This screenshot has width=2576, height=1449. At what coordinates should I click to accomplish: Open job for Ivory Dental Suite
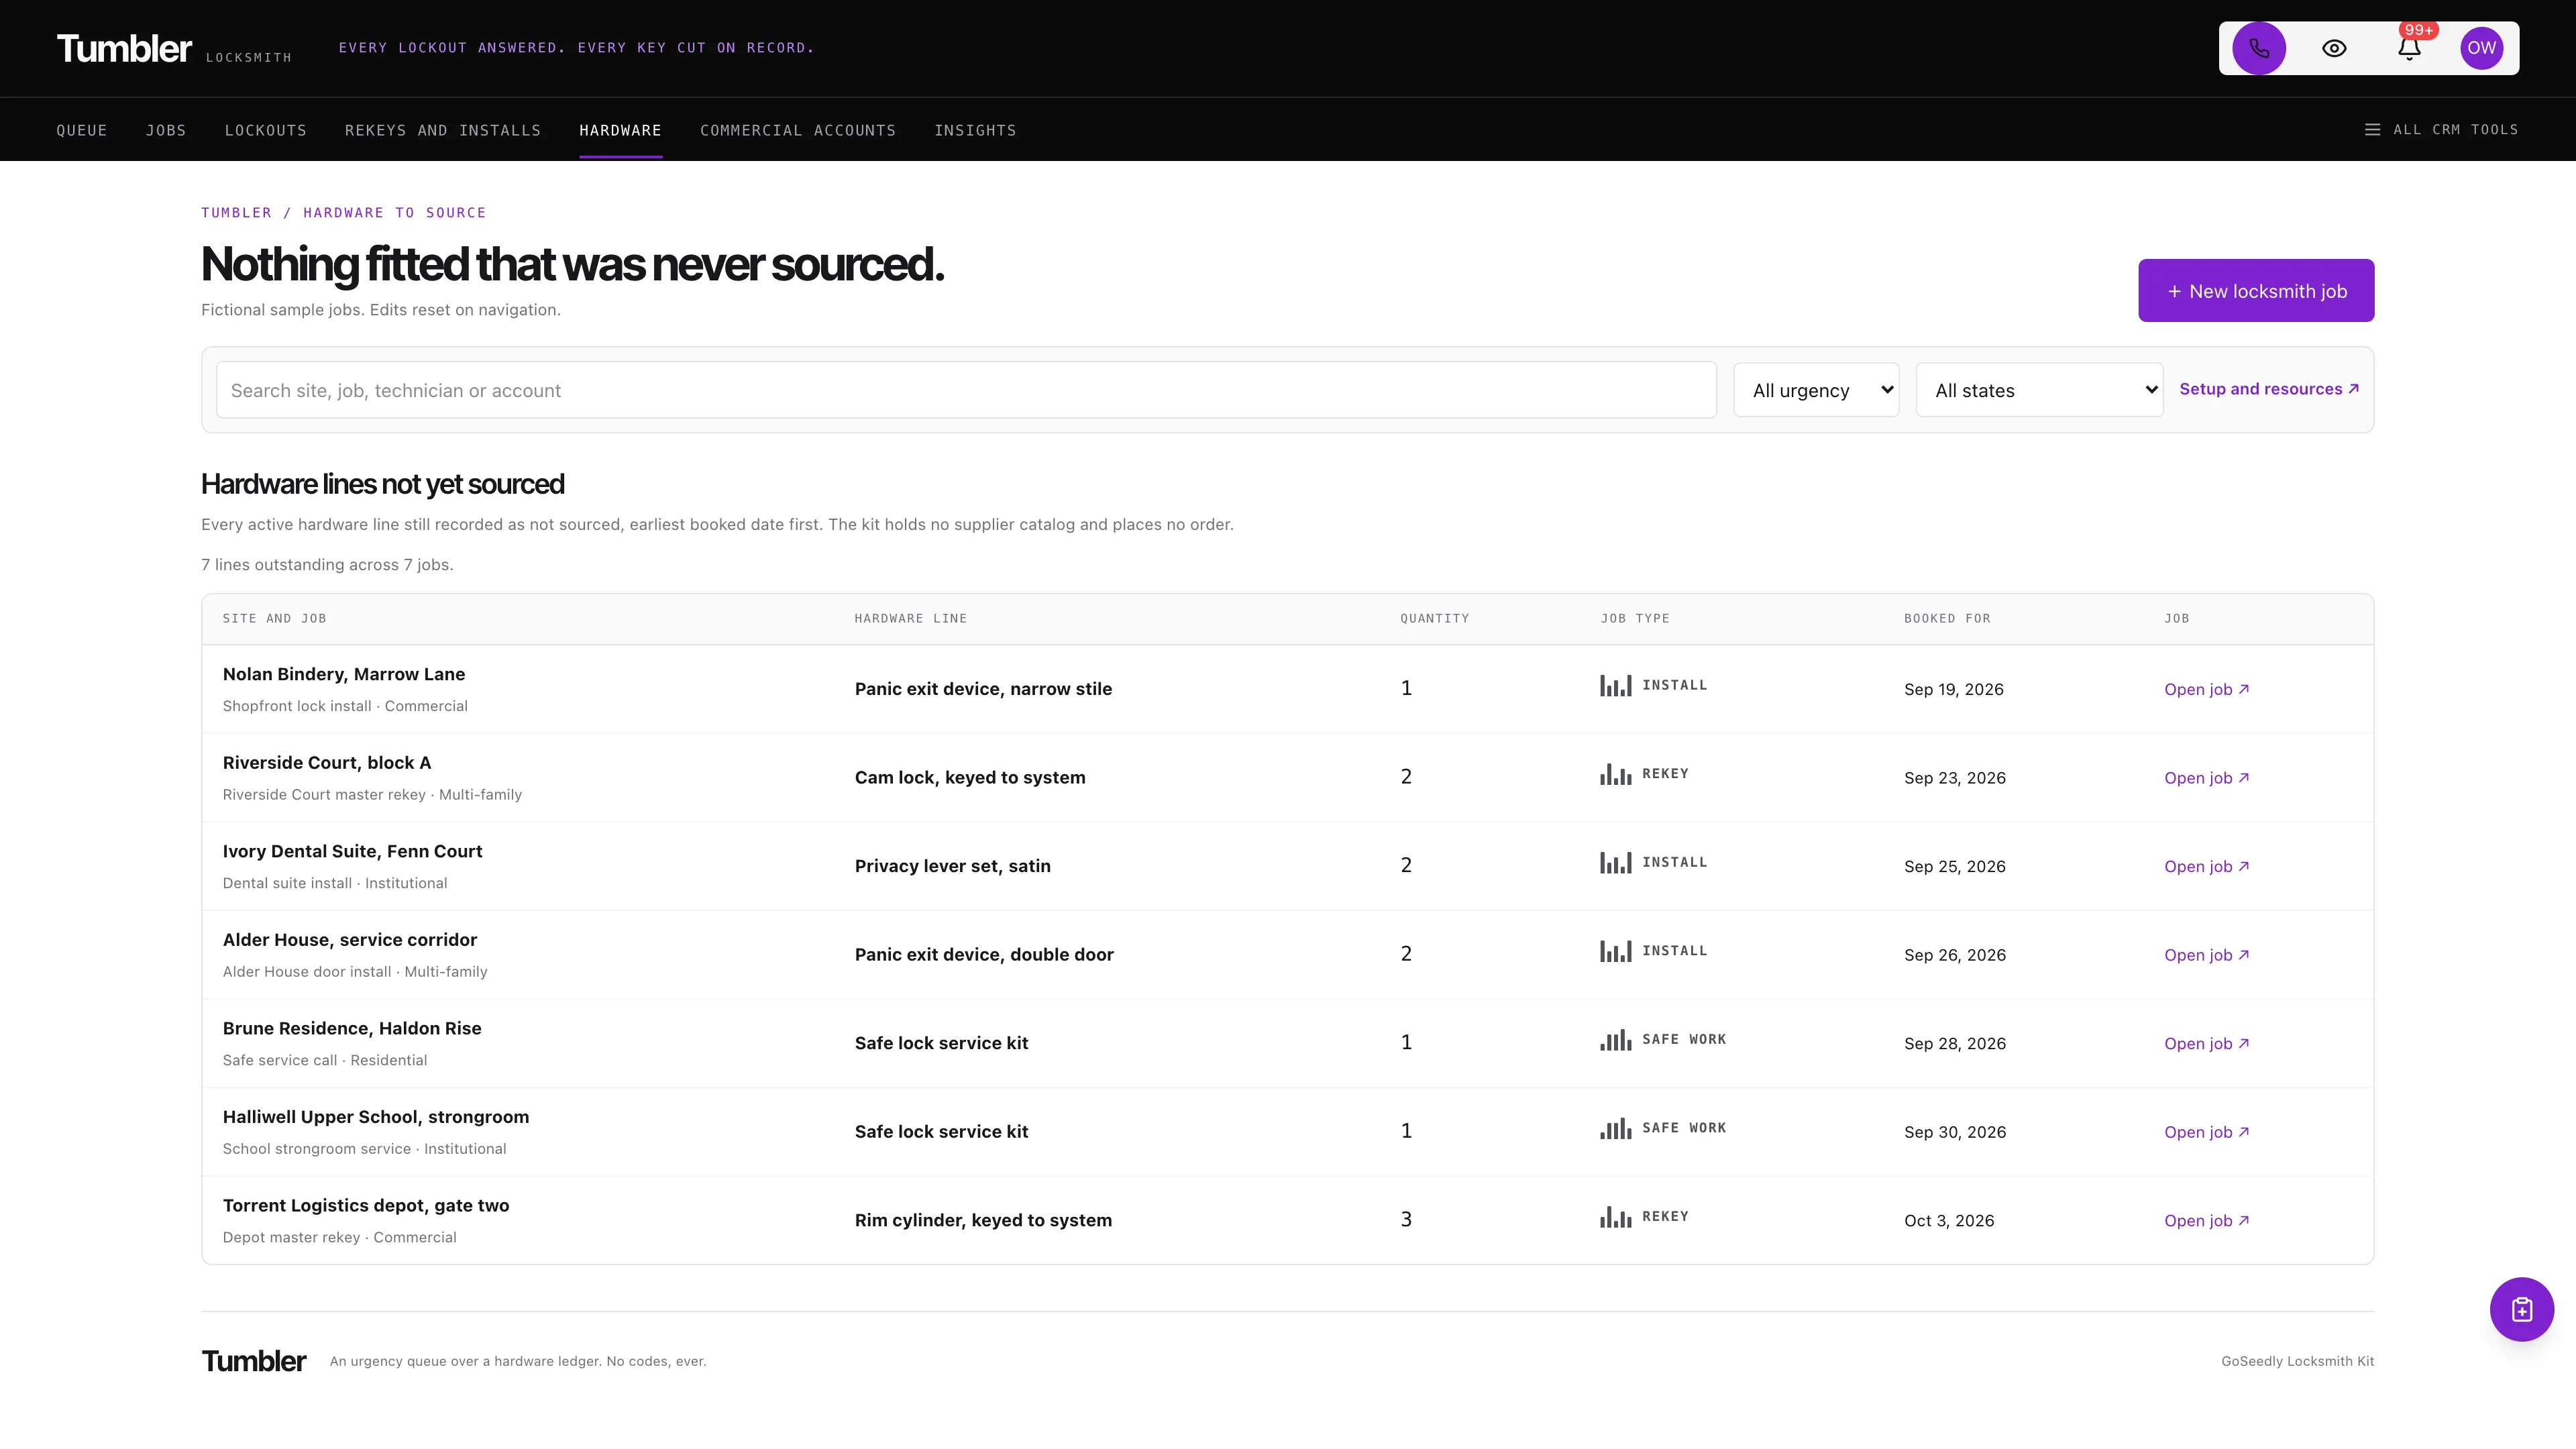[2207, 866]
